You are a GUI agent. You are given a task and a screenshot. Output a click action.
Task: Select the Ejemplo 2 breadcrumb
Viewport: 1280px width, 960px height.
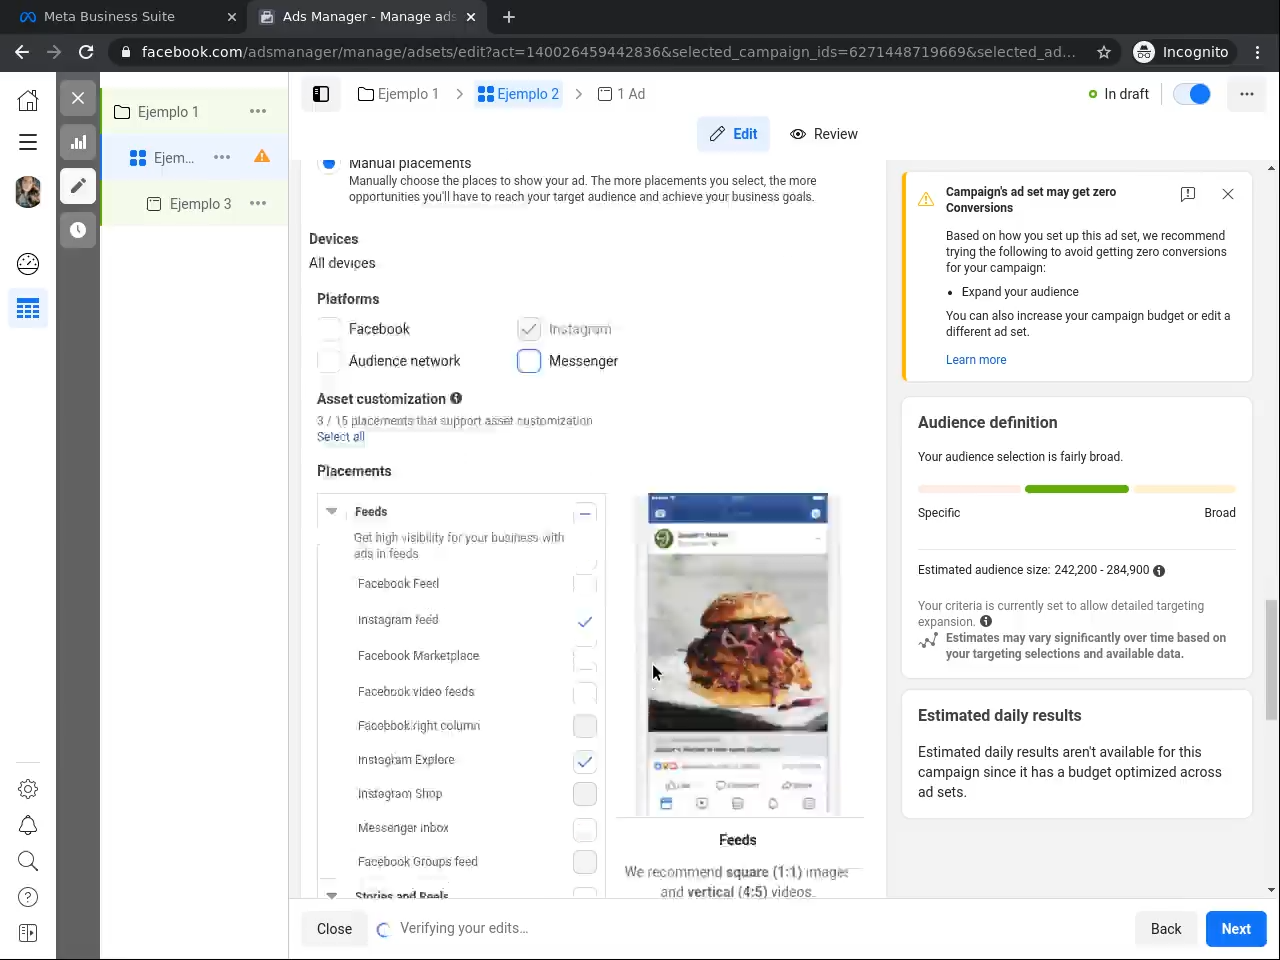tap(518, 94)
